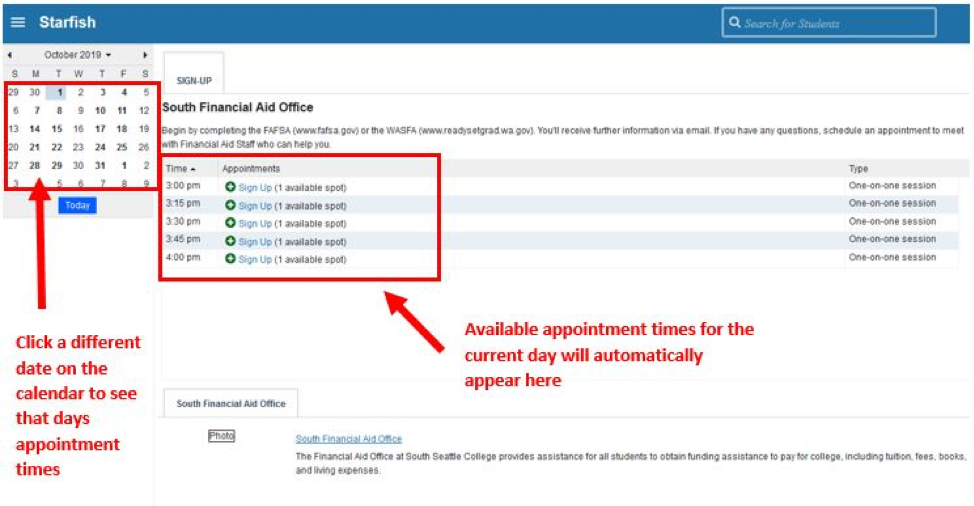974x506 pixels.
Task: Select October 31 on the calendar
Action: (101, 166)
